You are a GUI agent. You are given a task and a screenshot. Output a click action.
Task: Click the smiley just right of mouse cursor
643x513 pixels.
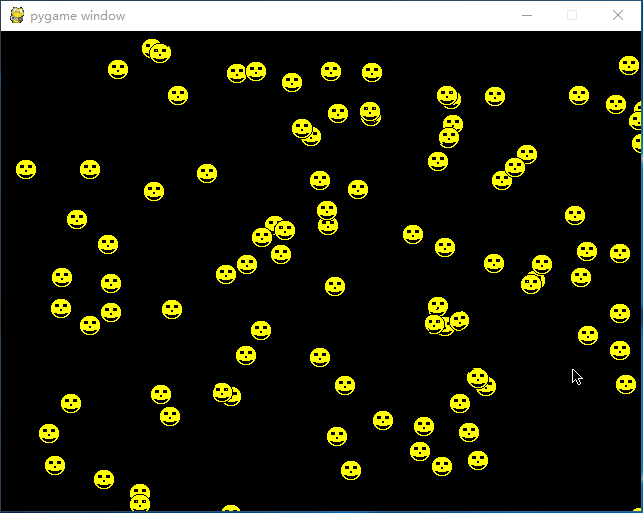click(x=626, y=384)
